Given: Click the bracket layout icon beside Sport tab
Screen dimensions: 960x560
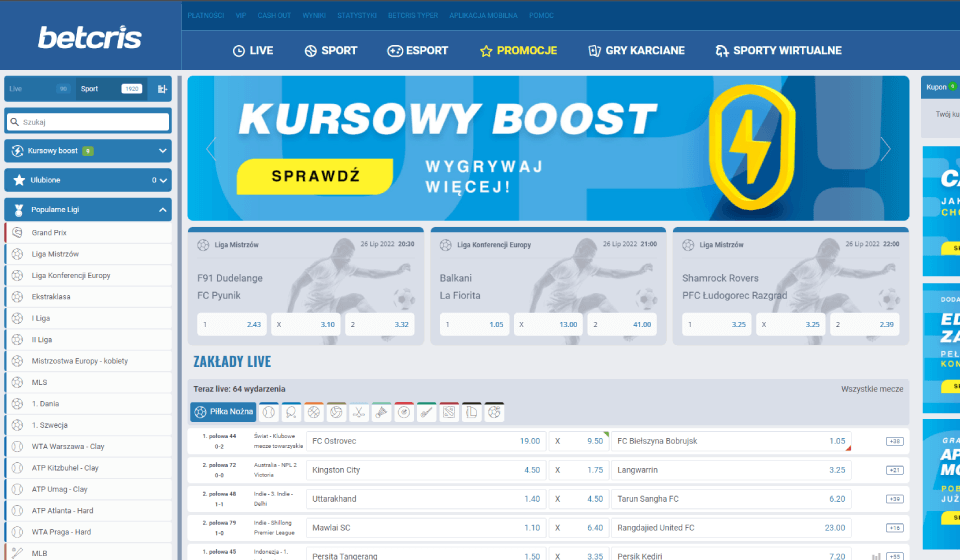Looking at the screenshot, I should pyautogui.click(x=163, y=89).
